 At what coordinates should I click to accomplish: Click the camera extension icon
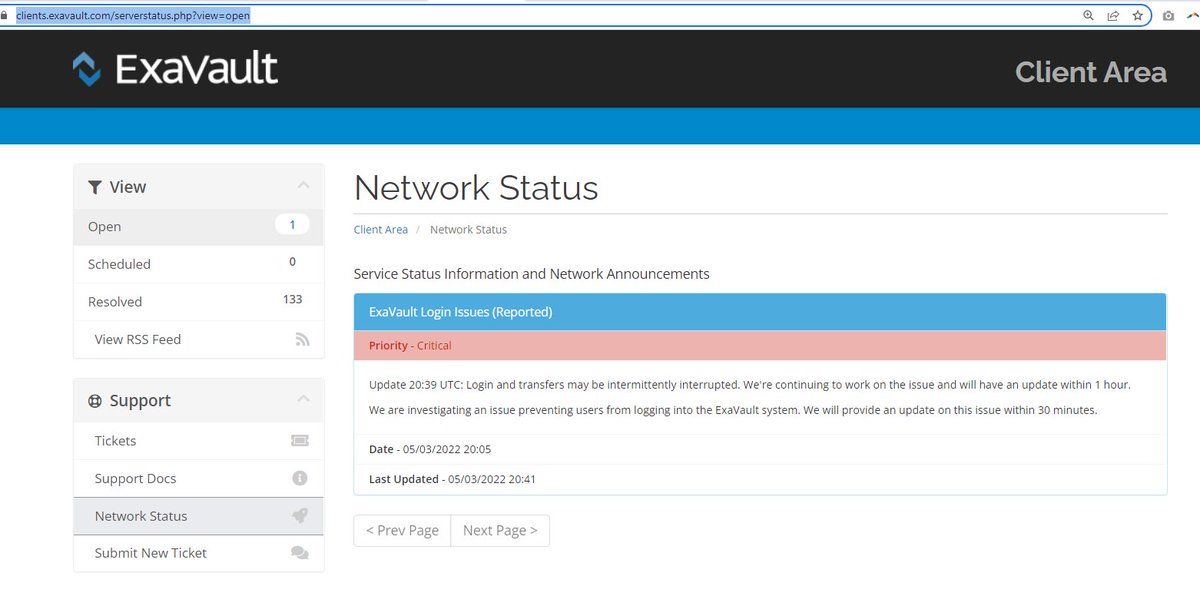coord(1168,16)
